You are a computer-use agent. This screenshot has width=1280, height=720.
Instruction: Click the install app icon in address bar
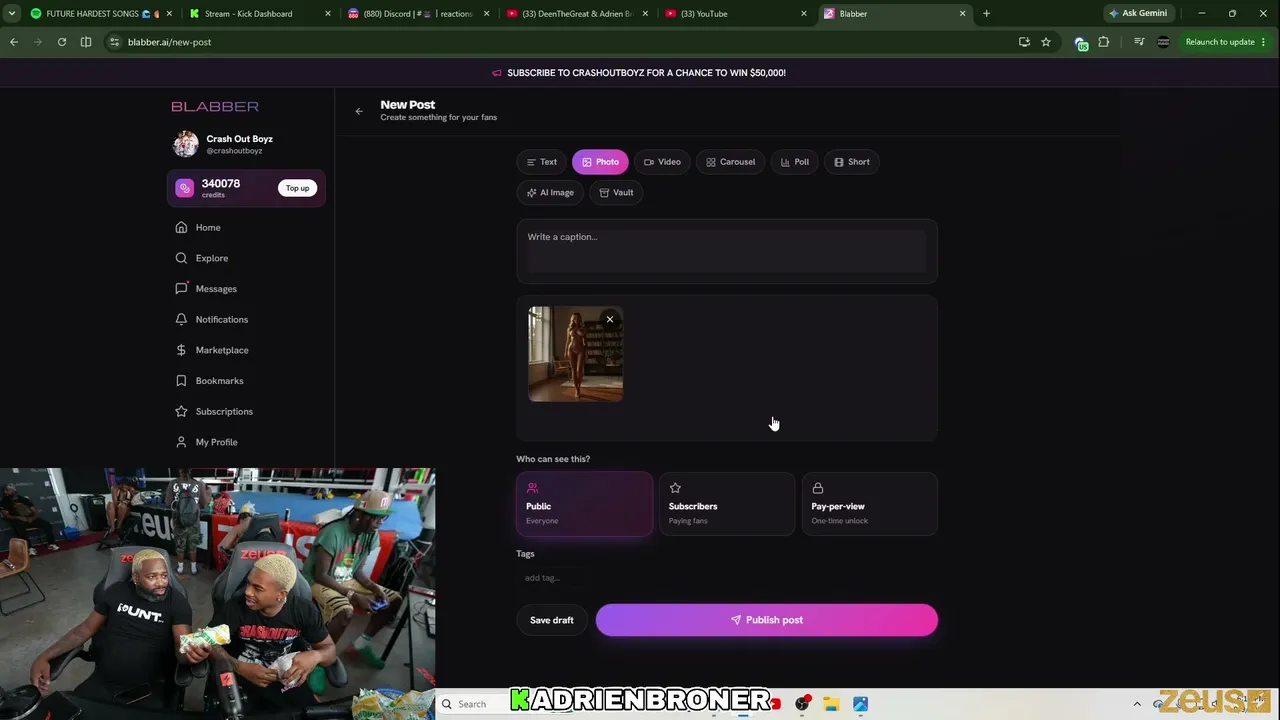click(1024, 42)
